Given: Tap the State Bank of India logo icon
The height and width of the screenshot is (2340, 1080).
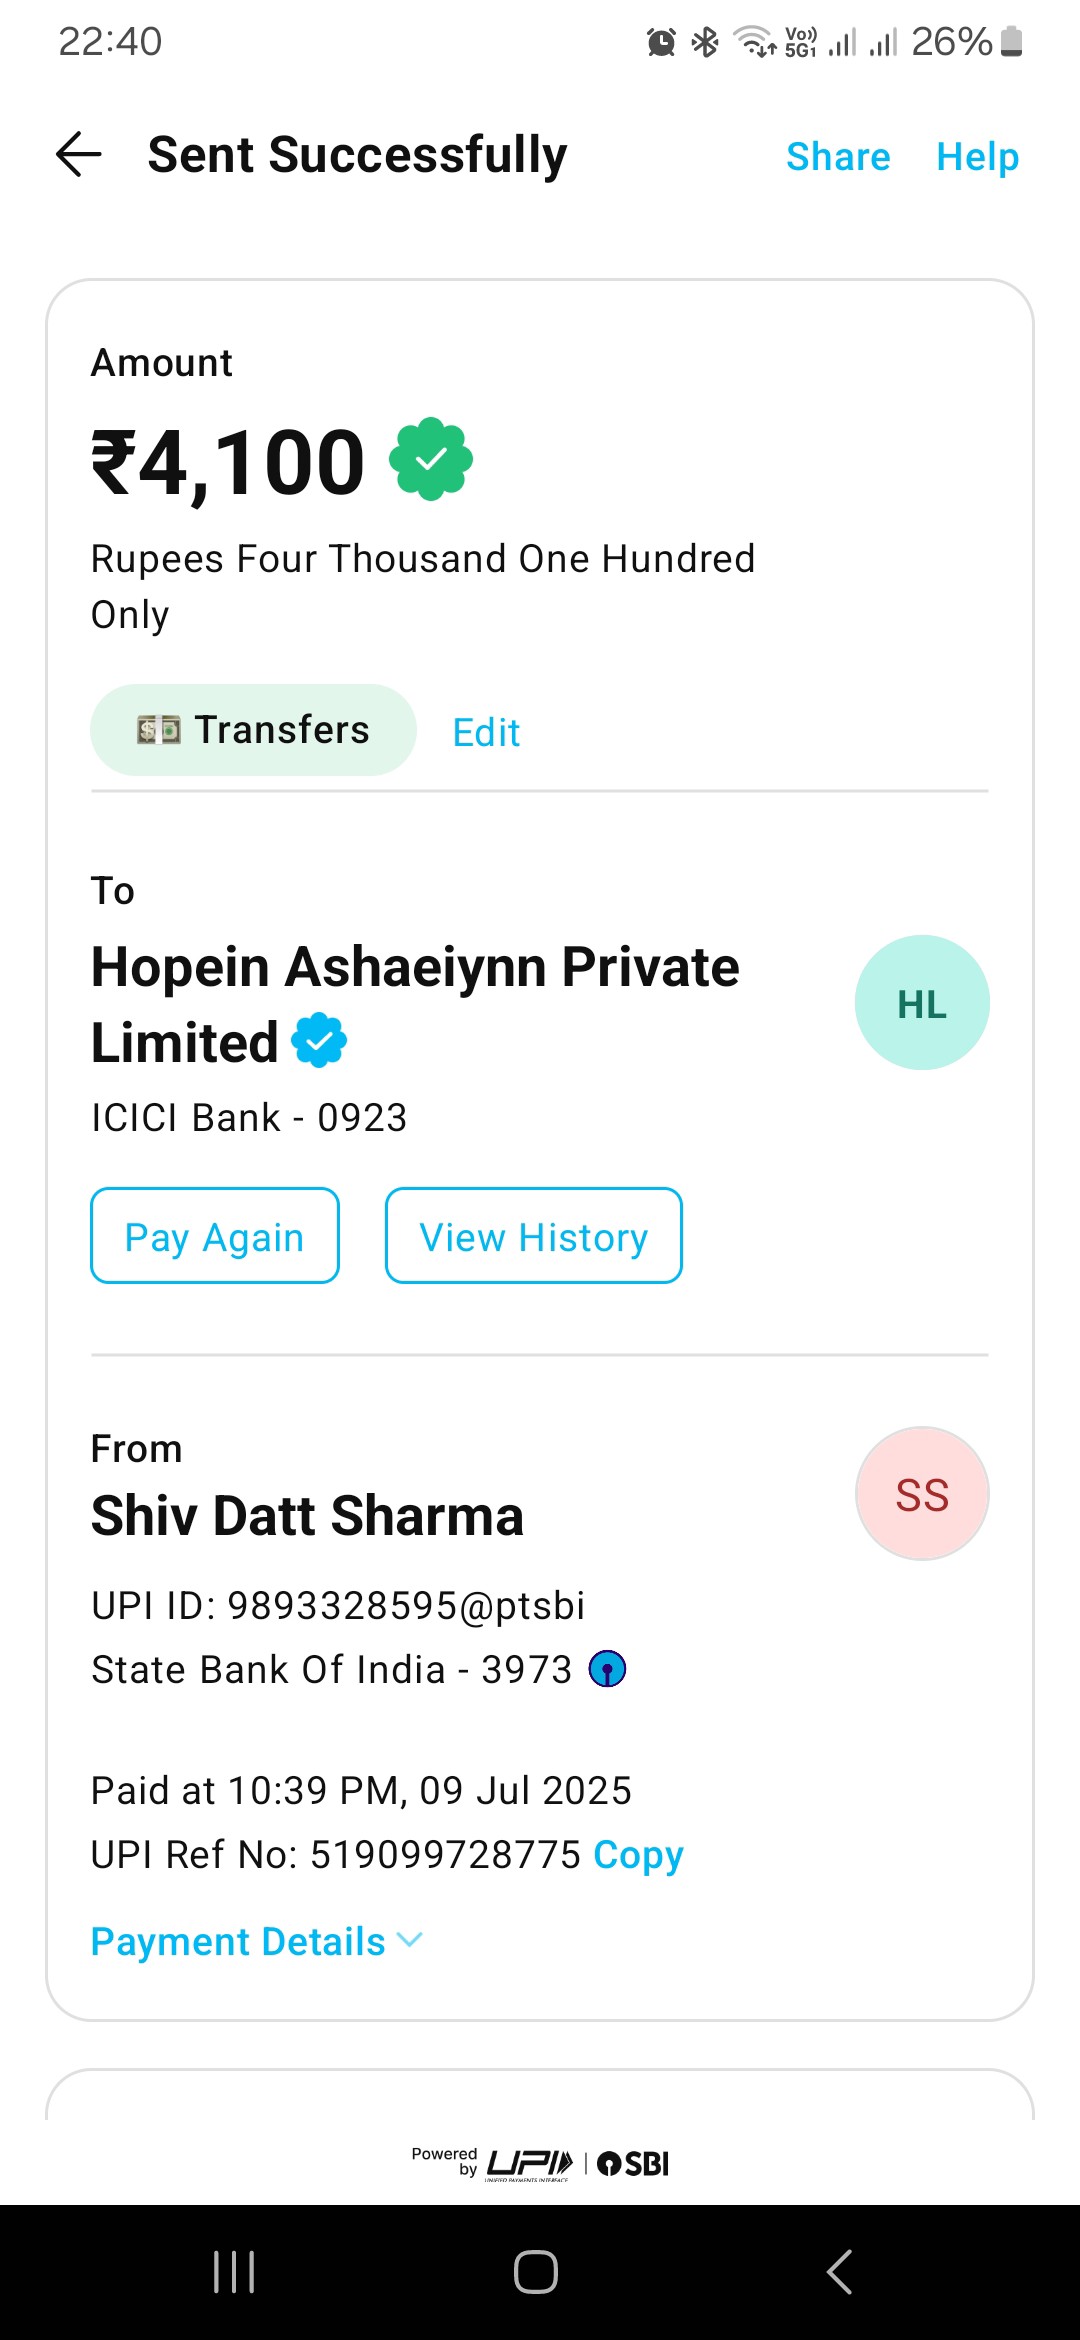Looking at the screenshot, I should (607, 1669).
